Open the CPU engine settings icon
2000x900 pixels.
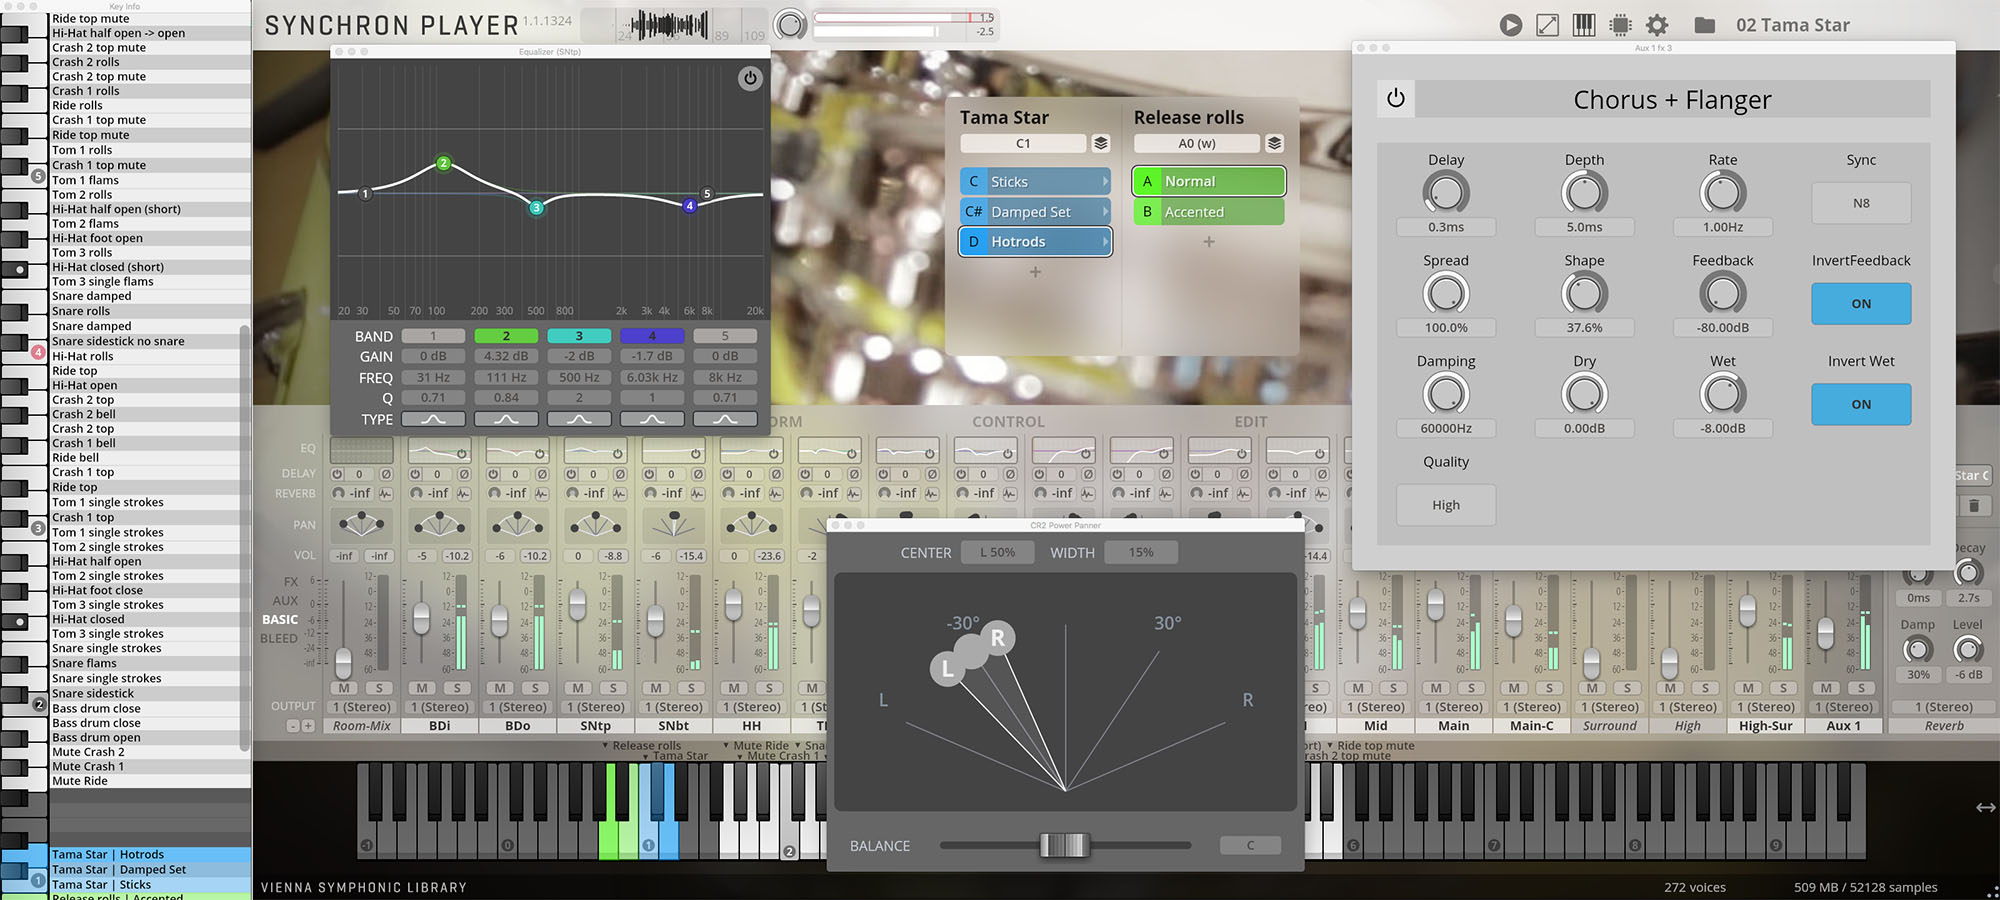point(1621,25)
